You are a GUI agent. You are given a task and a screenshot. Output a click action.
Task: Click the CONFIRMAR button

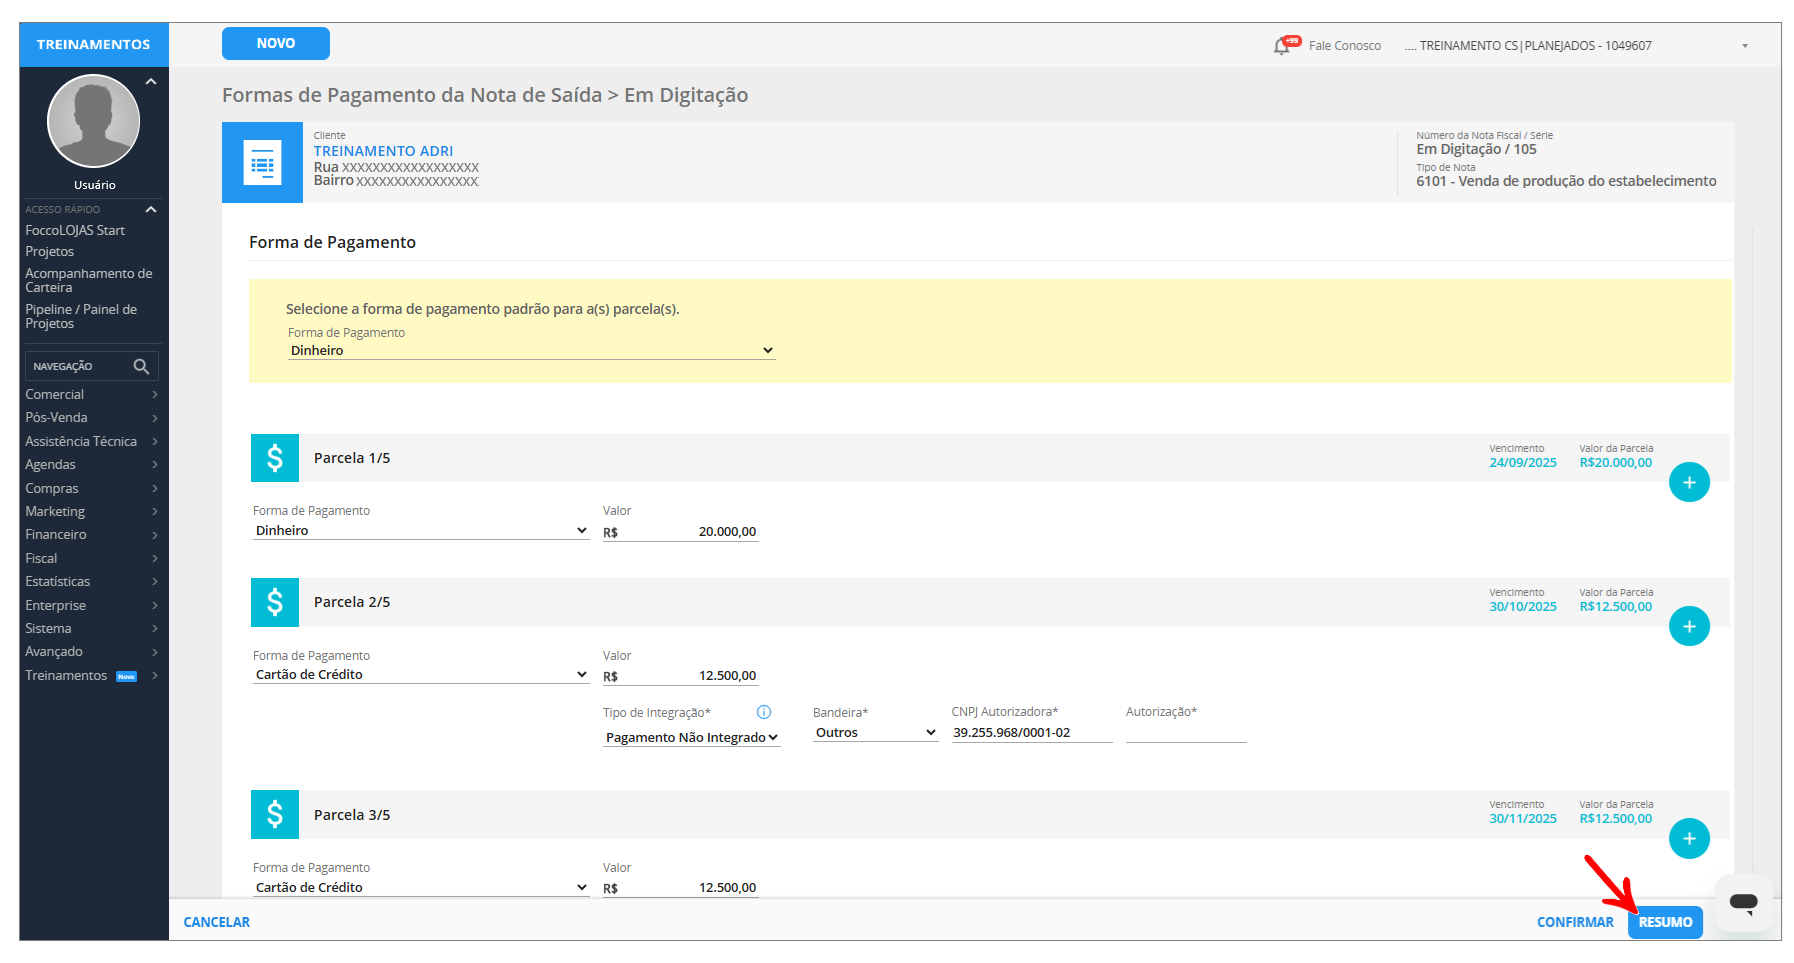(1574, 923)
